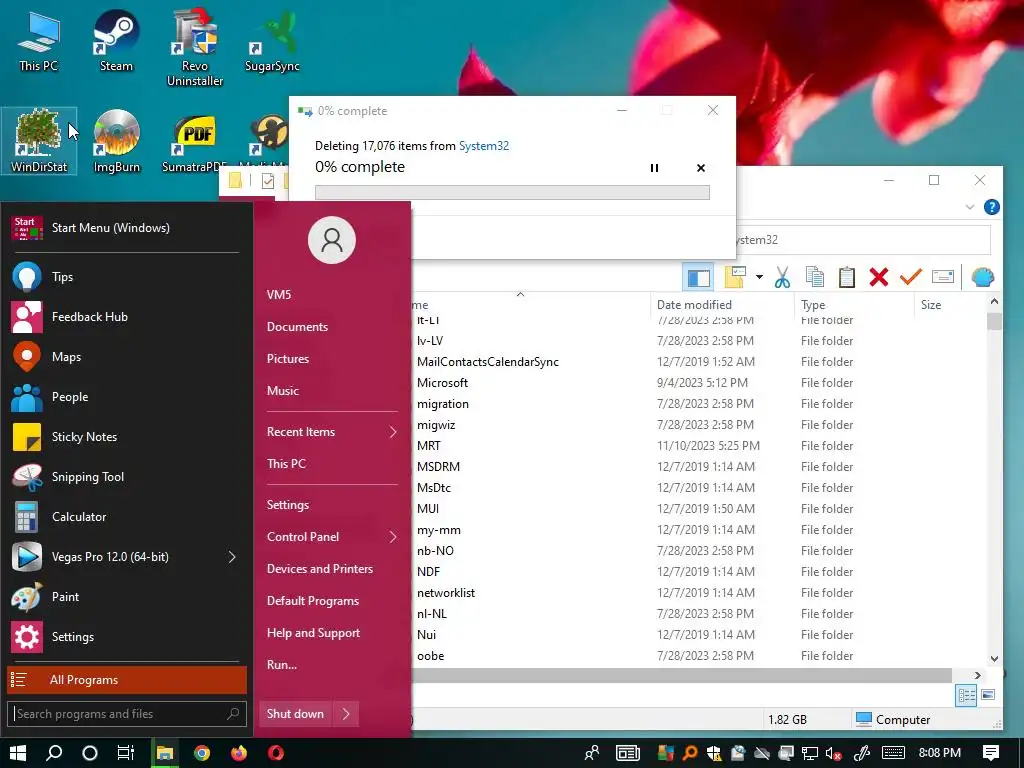
Task: Click the Cut scissors icon in Explorer toolbar
Action: click(x=782, y=278)
